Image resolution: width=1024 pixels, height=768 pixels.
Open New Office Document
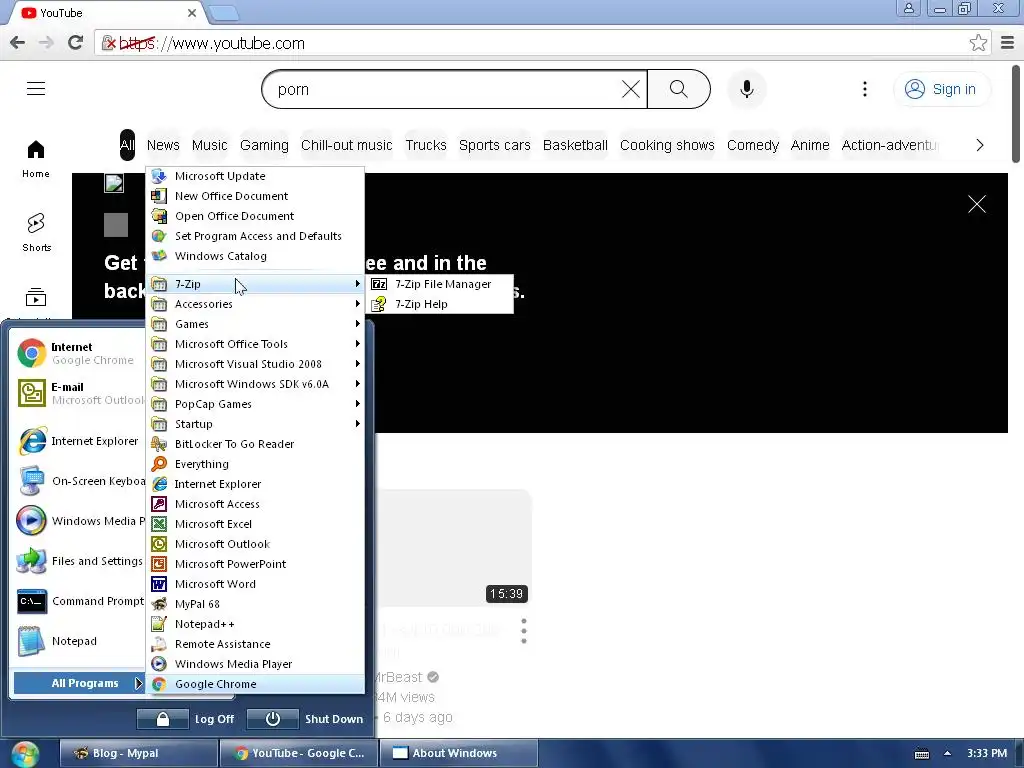(x=255, y=196)
